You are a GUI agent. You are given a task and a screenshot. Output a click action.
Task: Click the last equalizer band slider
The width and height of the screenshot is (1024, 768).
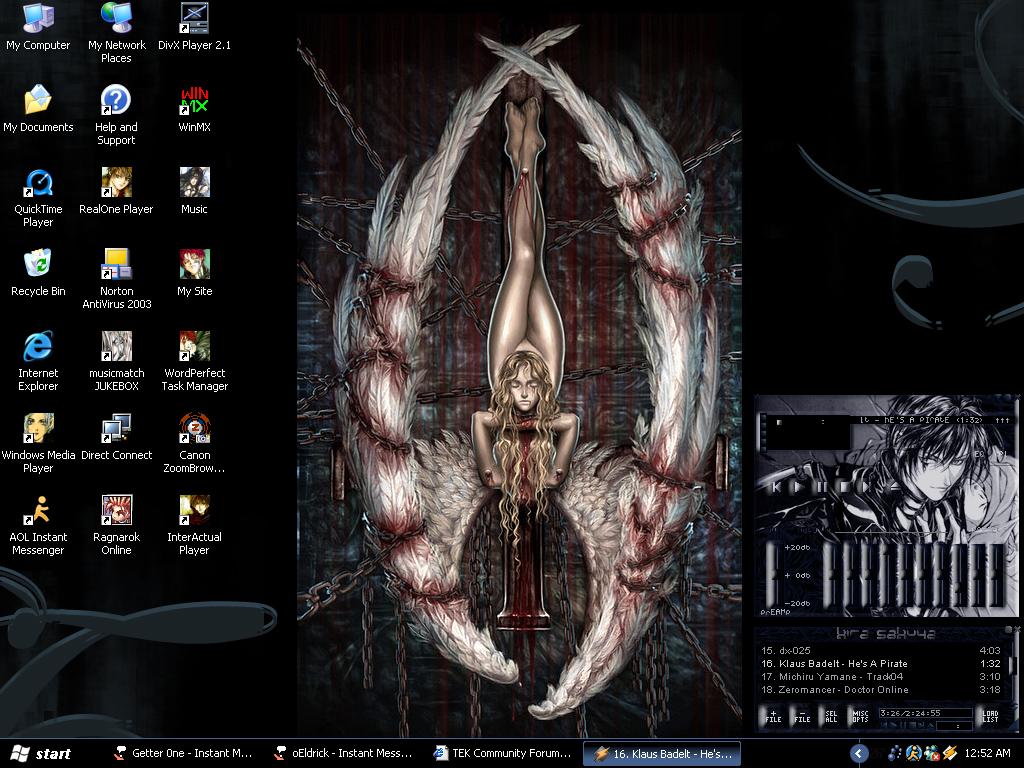[994, 575]
